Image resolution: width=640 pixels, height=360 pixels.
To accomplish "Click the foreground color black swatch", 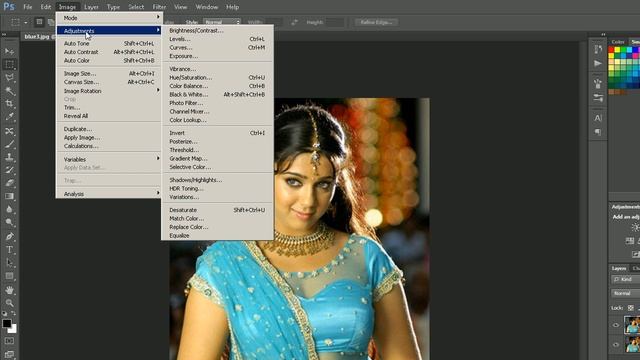I will point(6,323).
